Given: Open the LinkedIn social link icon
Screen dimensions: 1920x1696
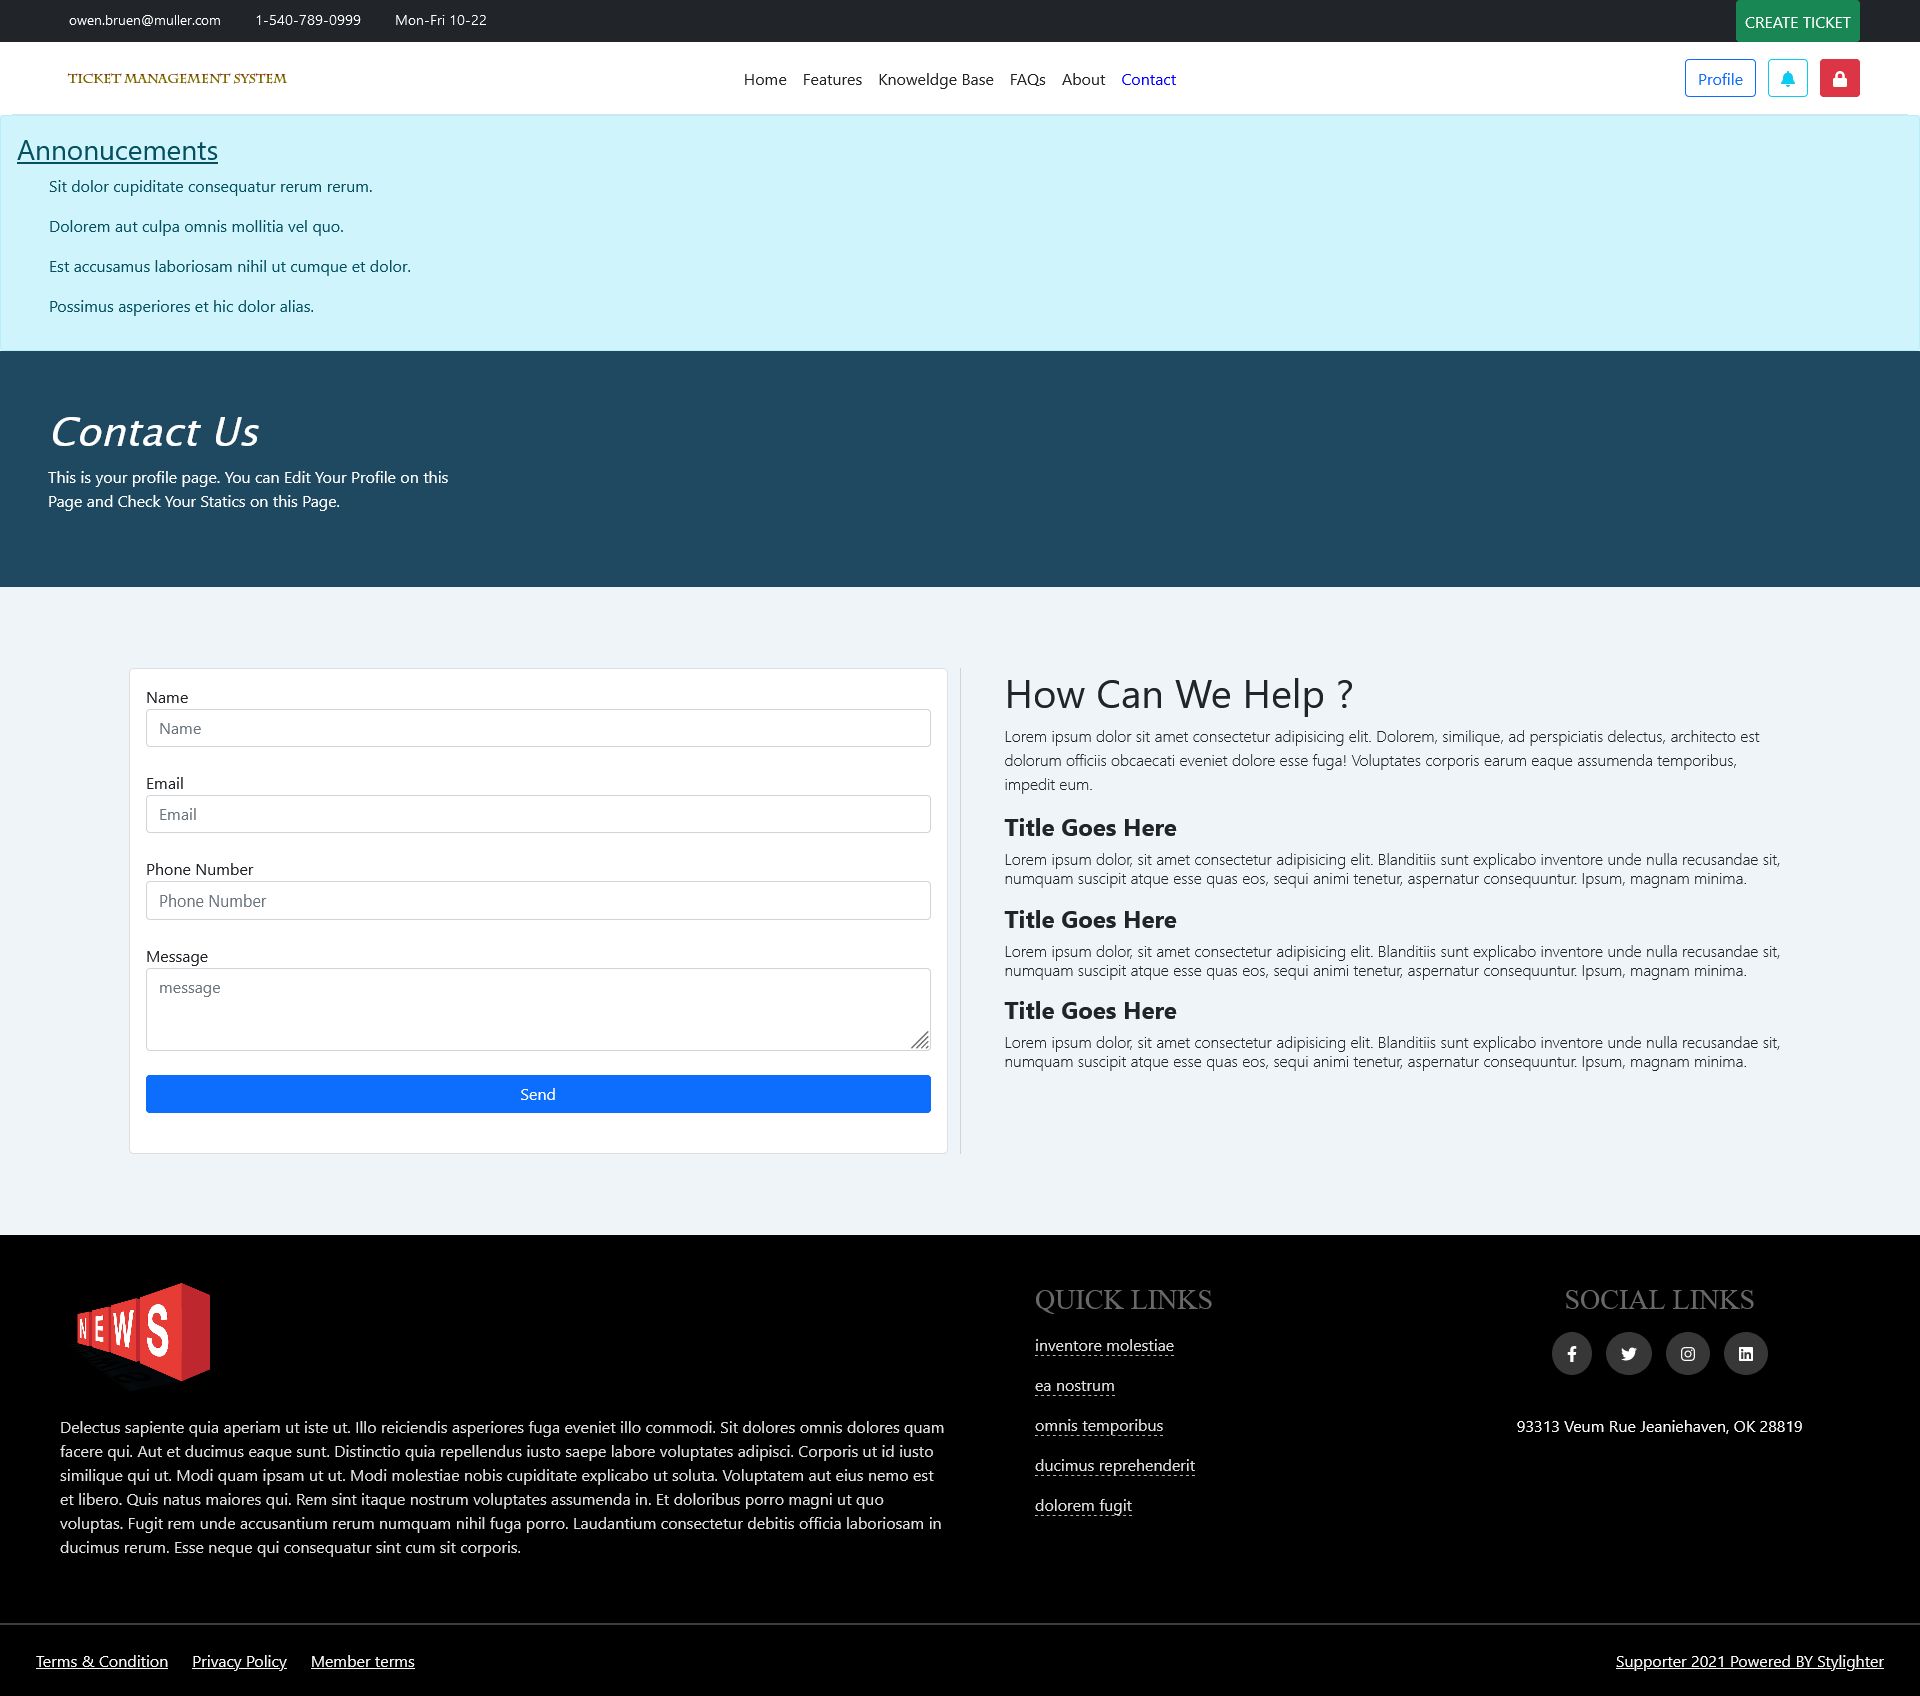Looking at the screenshot, I should 1745,1354.
